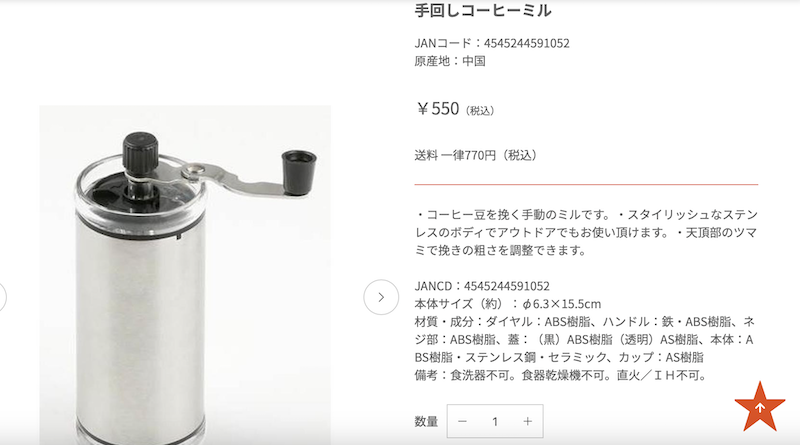Viewport: 800px width, 445px height.
Task: Click the orange star back-to-top button
Action: [760, 407]
